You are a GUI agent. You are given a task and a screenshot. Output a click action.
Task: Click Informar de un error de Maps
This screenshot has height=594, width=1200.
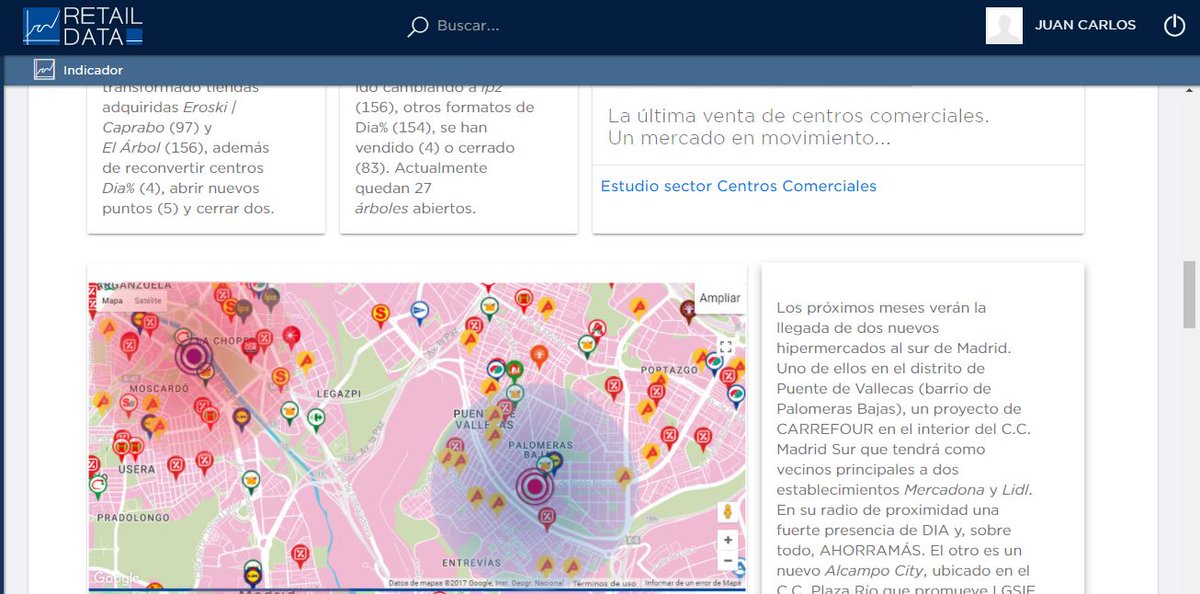[x=693, y=583]
